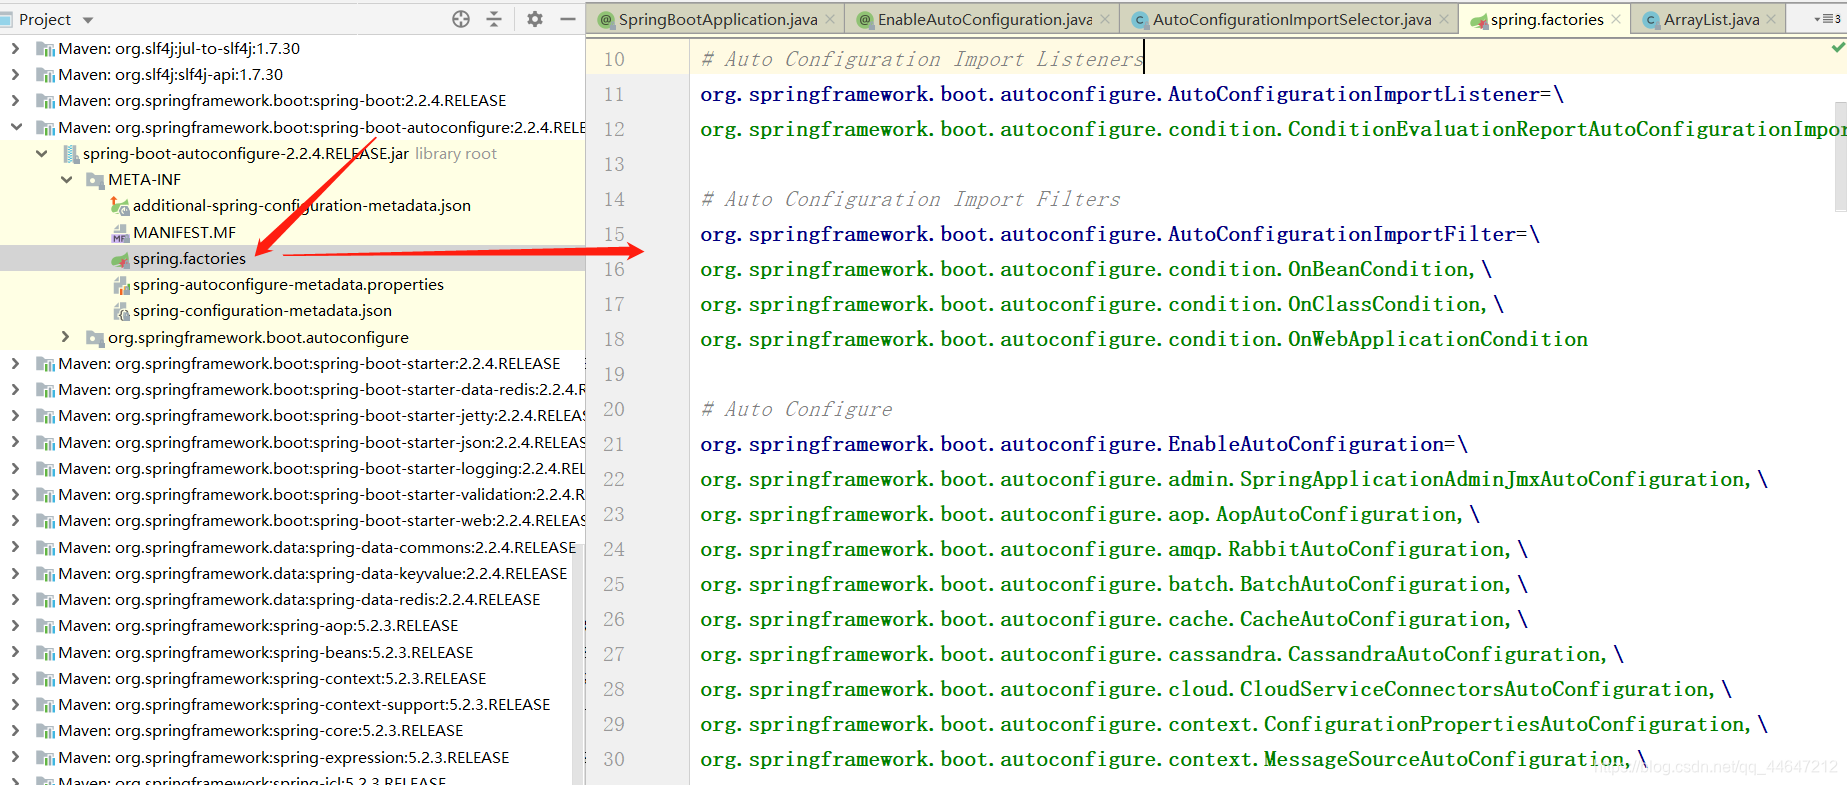The width and height of the screenshot is (1847, 785).
Task: Switch to ArrayList.java tab
Action: (x=1711, y=19)
